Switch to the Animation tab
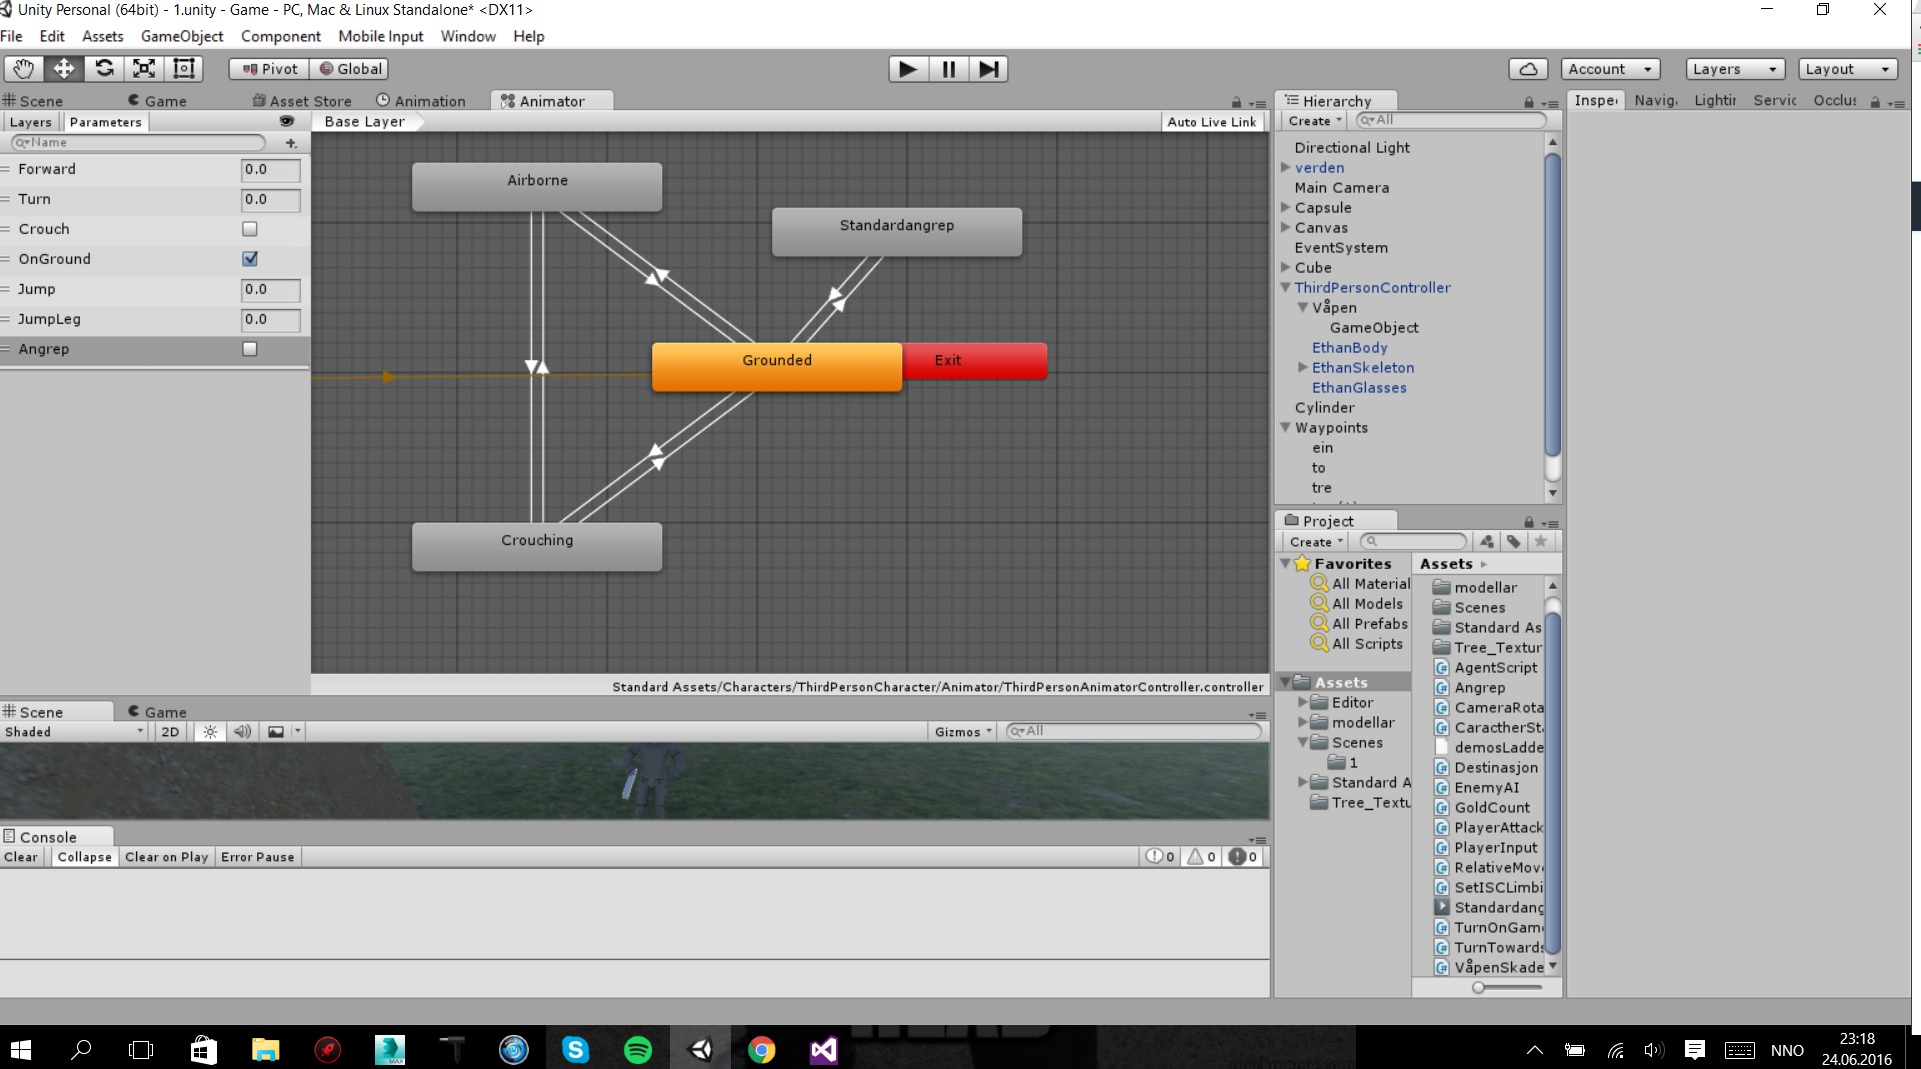 pos(421,101)
